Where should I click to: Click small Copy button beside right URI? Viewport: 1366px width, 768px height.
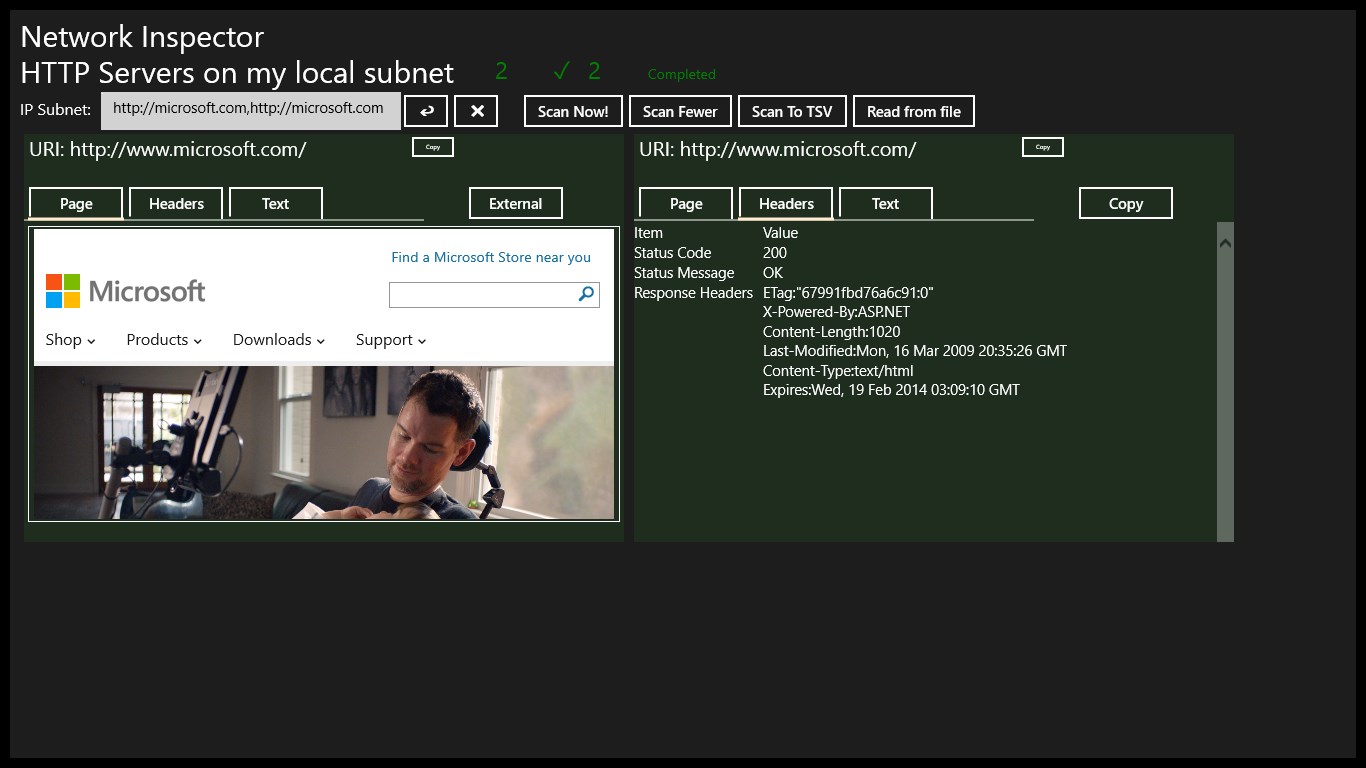(1043, 147)
